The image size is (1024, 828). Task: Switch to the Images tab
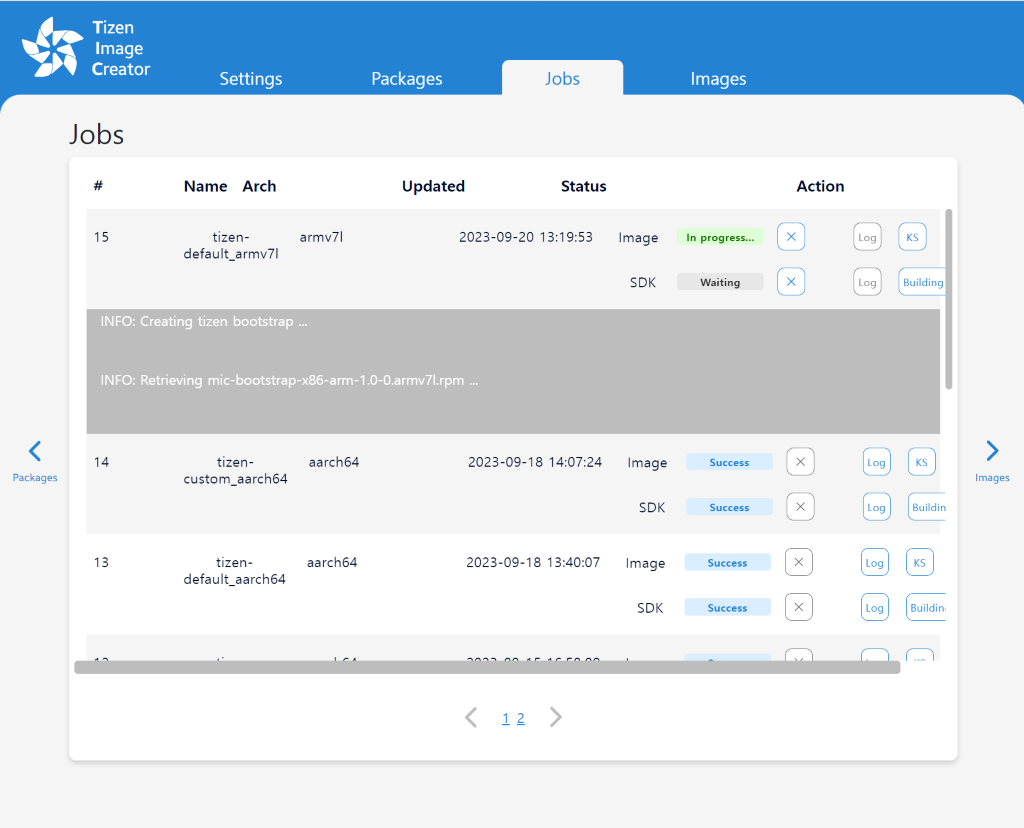pyautogui.click(x=718, y=79)
